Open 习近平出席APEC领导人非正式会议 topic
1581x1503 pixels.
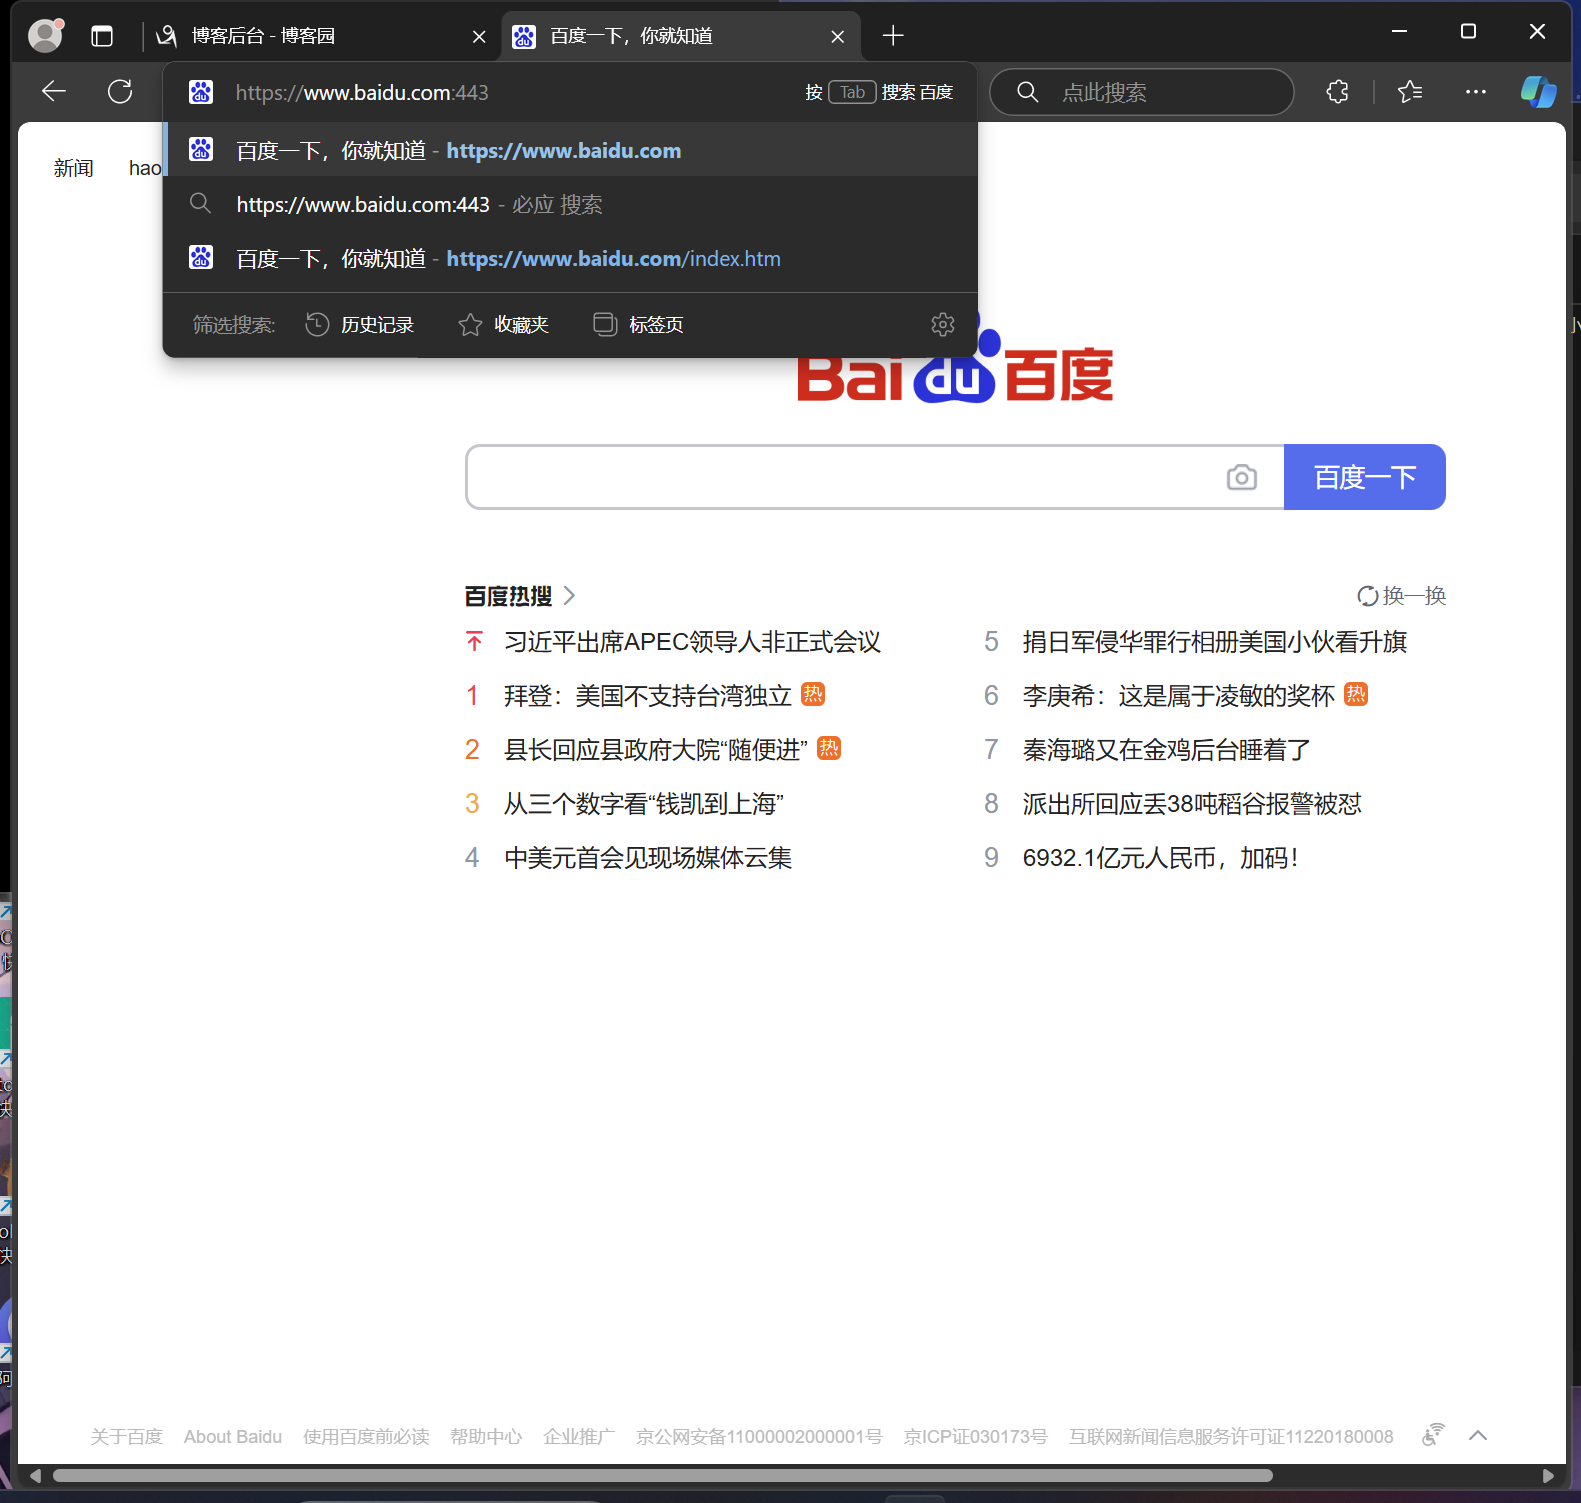693,642
